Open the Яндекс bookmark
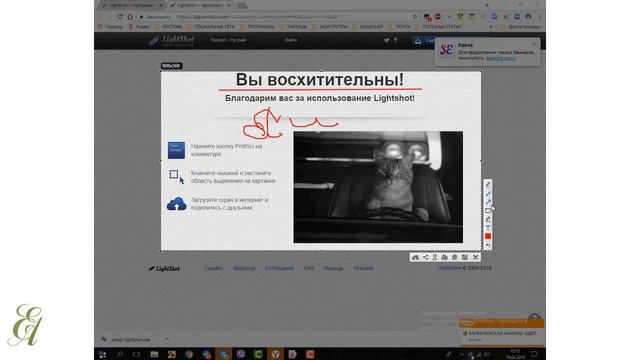 tap(139, 27)
